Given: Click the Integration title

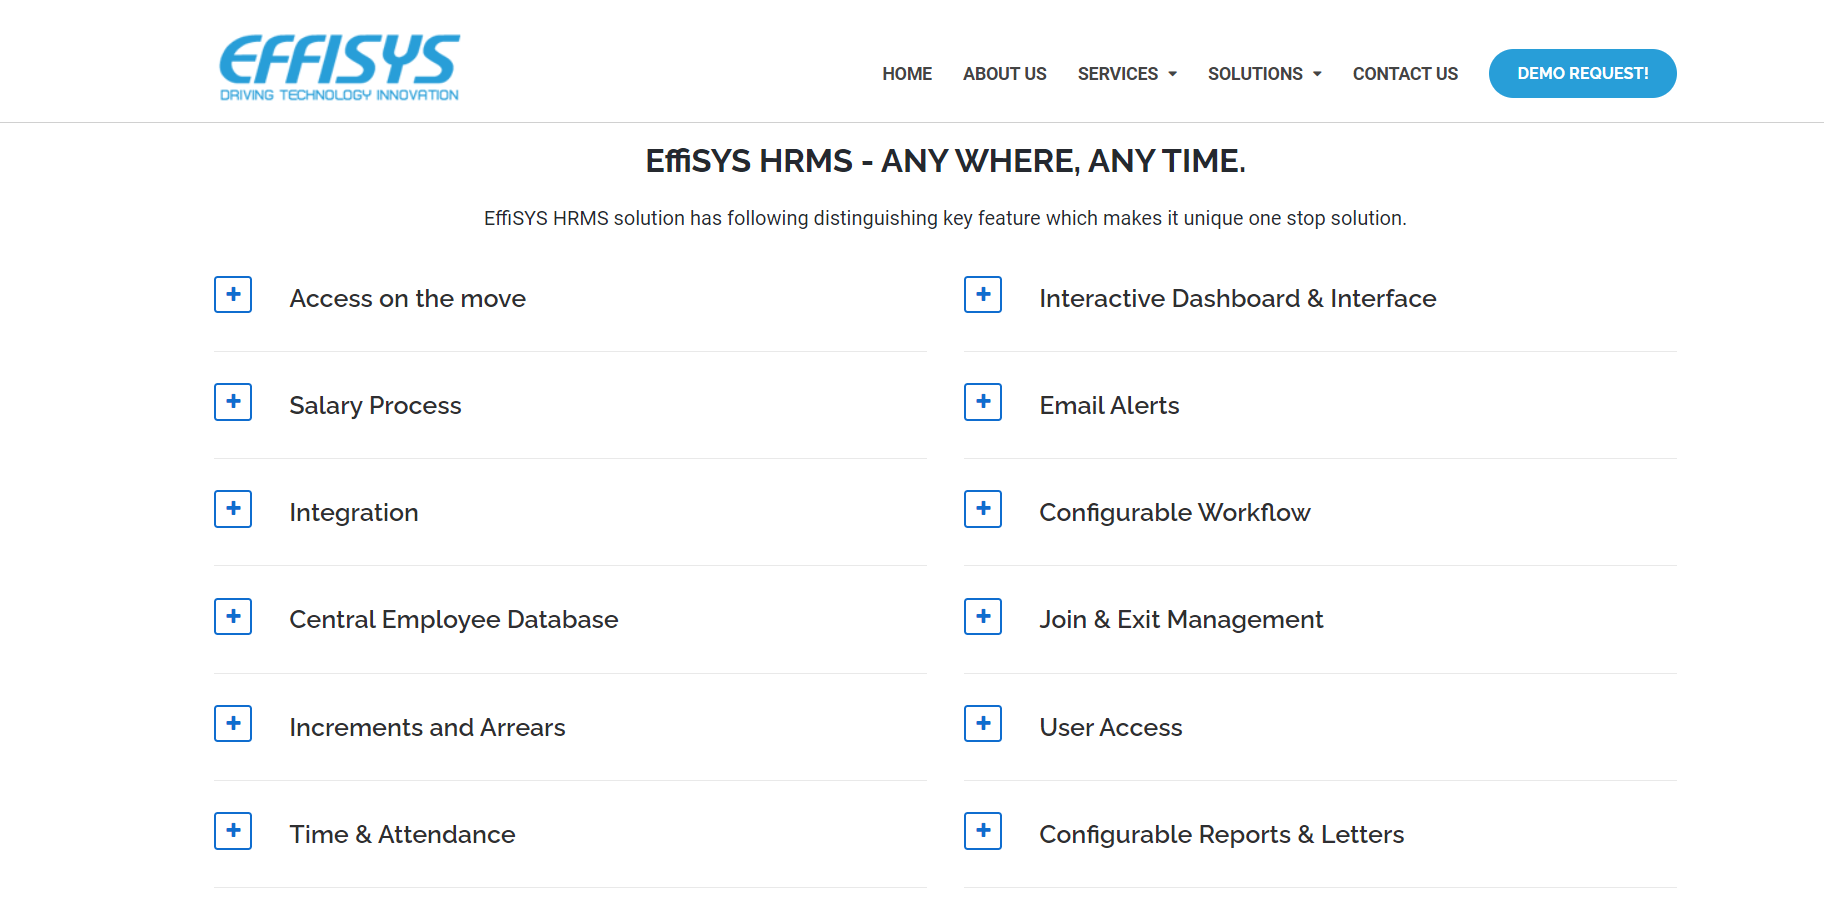Looking at the screenshot, I should pyautogui.click(x=354, y=513).
